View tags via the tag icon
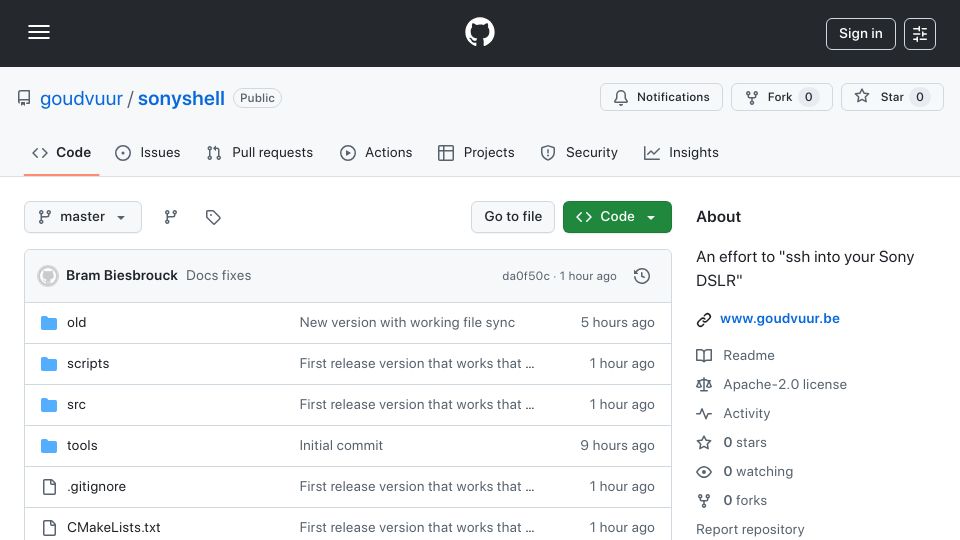 213,217
